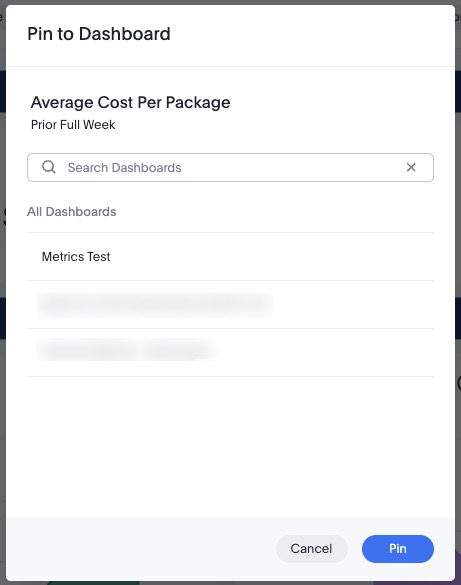Click the Pin to Dashboard title
The width and height of the screenshot is (461, 585).
[x=99, y=34]
